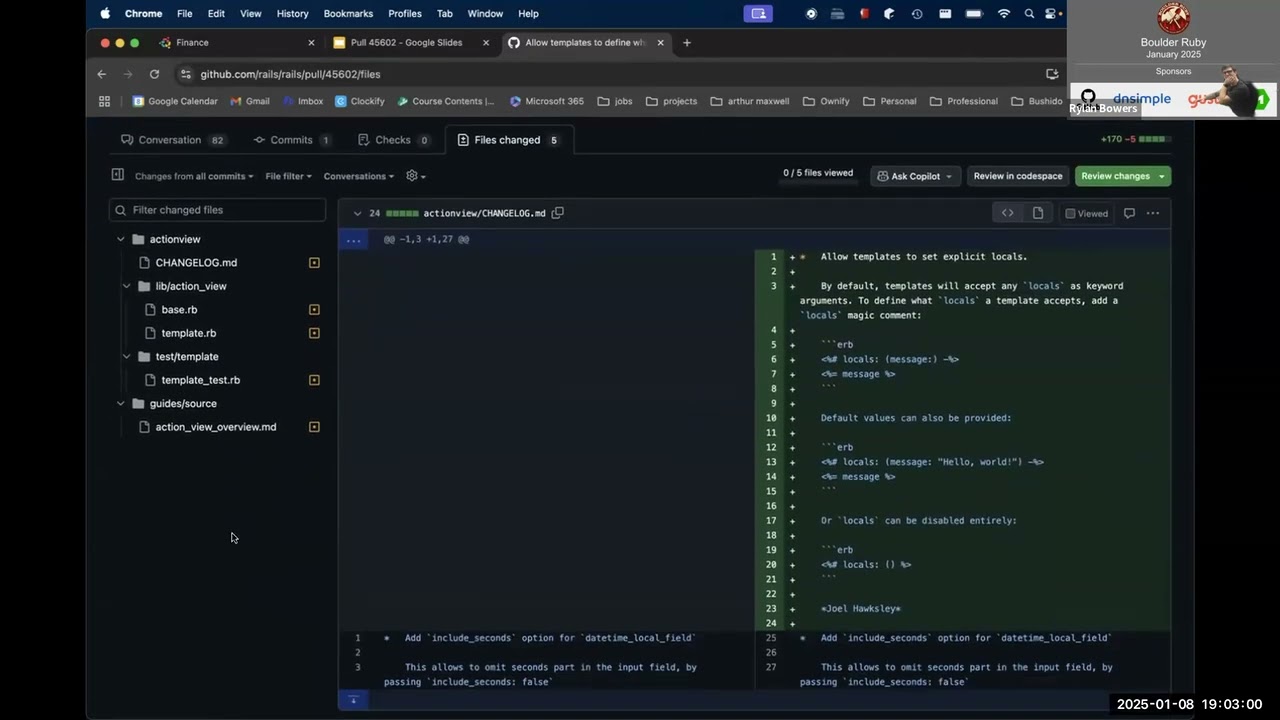
Task: Switch to rich diff document icon
Action: coord(1038,213)
